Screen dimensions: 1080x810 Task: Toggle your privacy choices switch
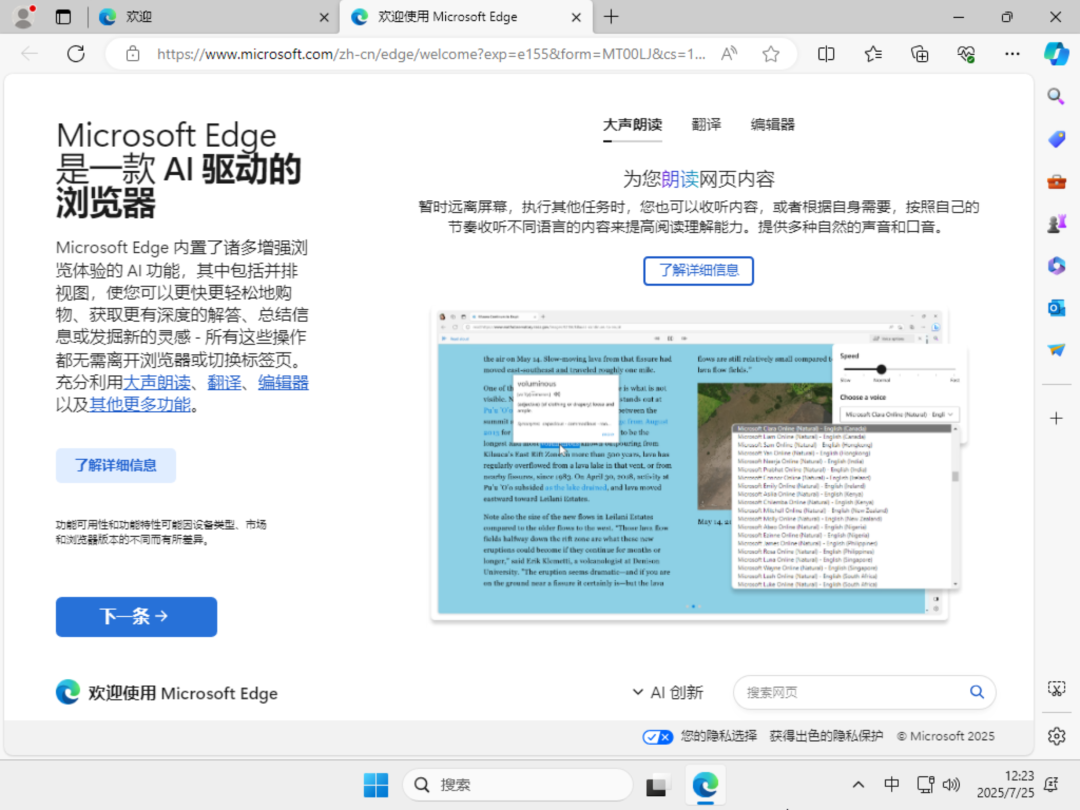tap(657, 737)
